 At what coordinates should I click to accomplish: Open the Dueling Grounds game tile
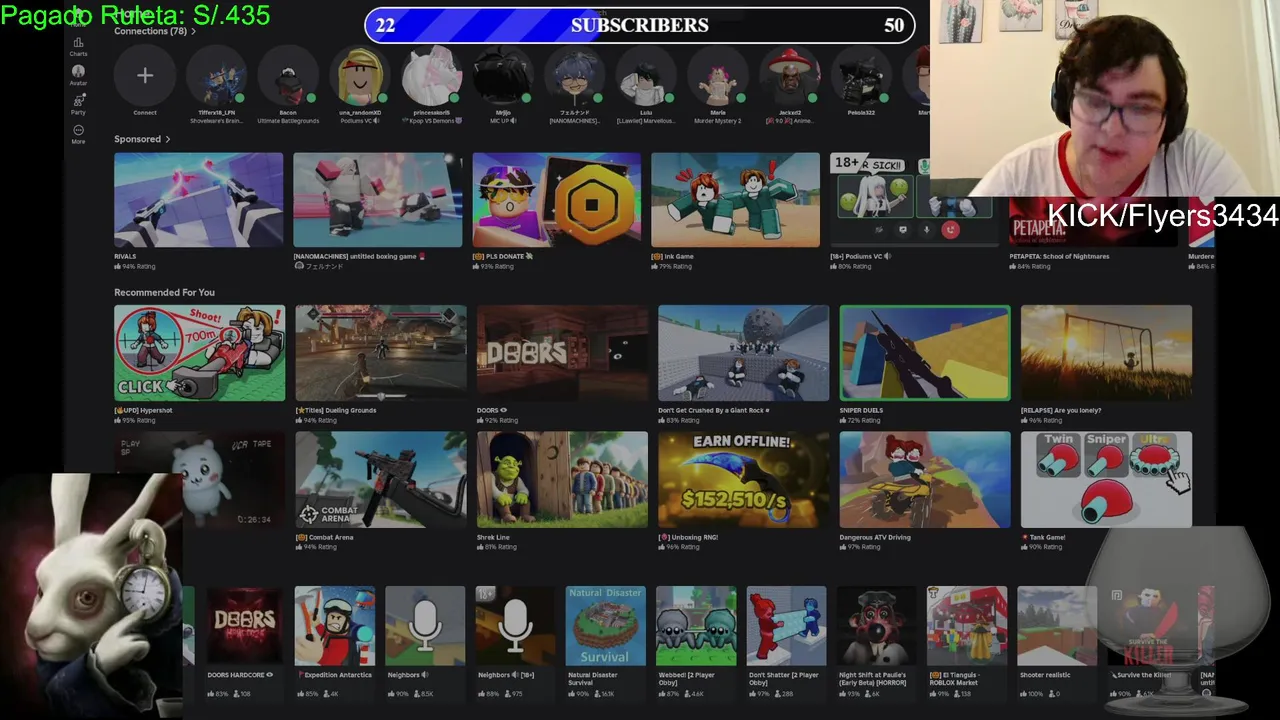pyautogui.click(x=381, y=353)
